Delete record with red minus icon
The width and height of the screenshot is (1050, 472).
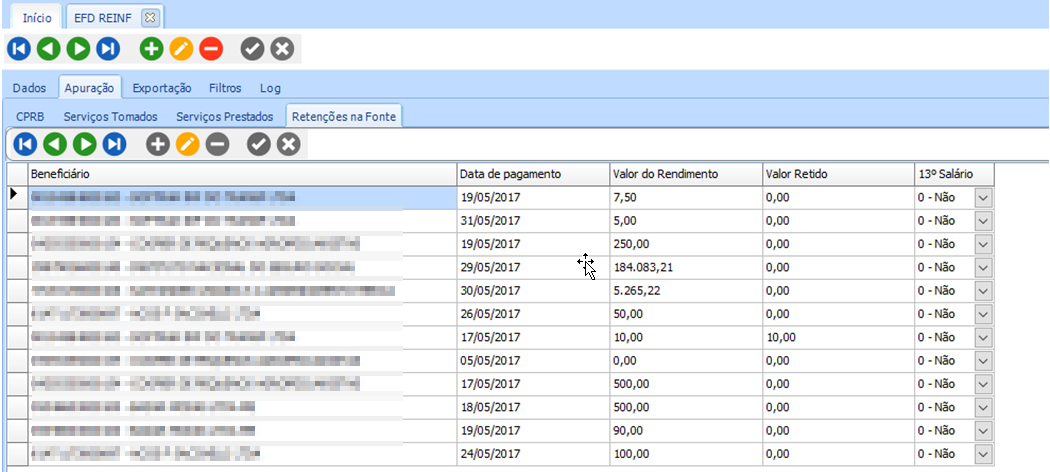[x=211, y=49]
